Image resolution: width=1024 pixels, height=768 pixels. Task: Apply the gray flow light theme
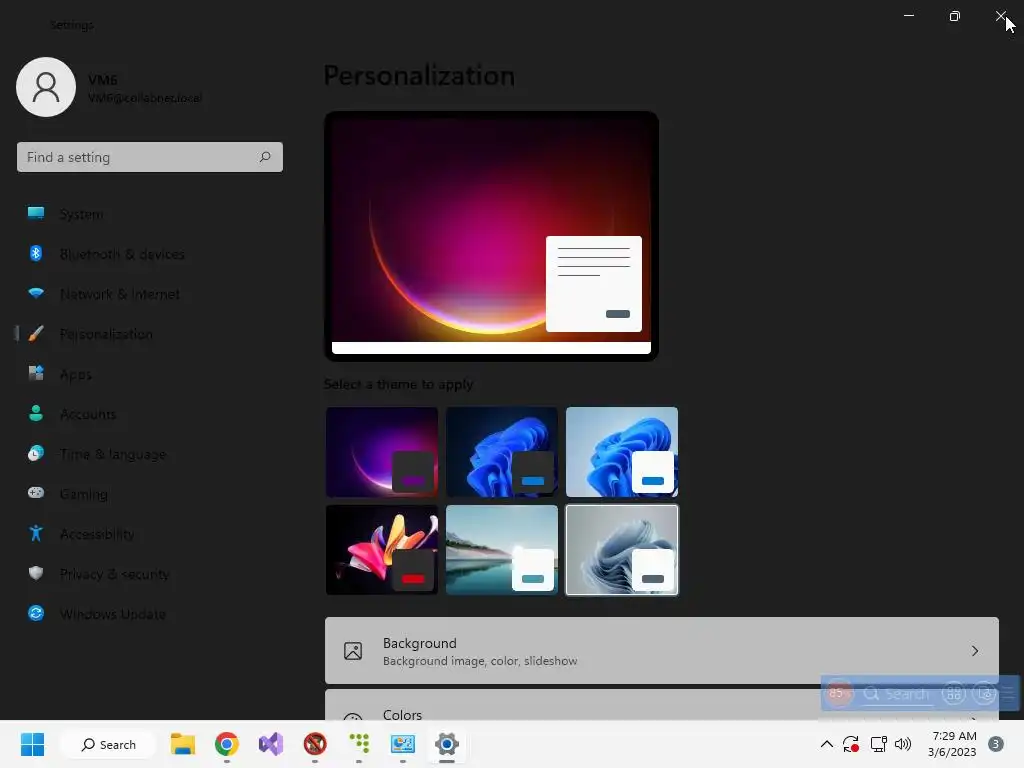point(622,550)
